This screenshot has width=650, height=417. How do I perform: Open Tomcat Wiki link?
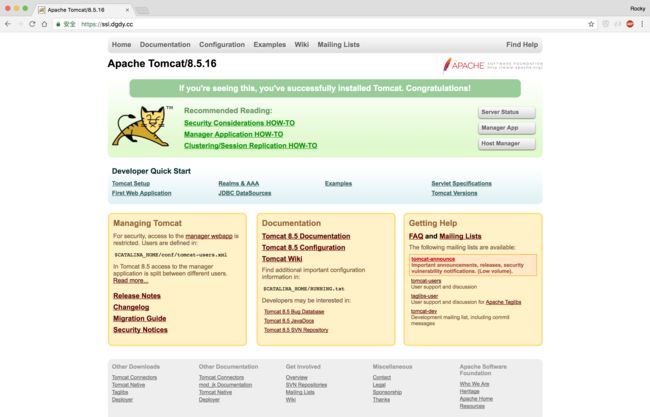click(282, 259)
